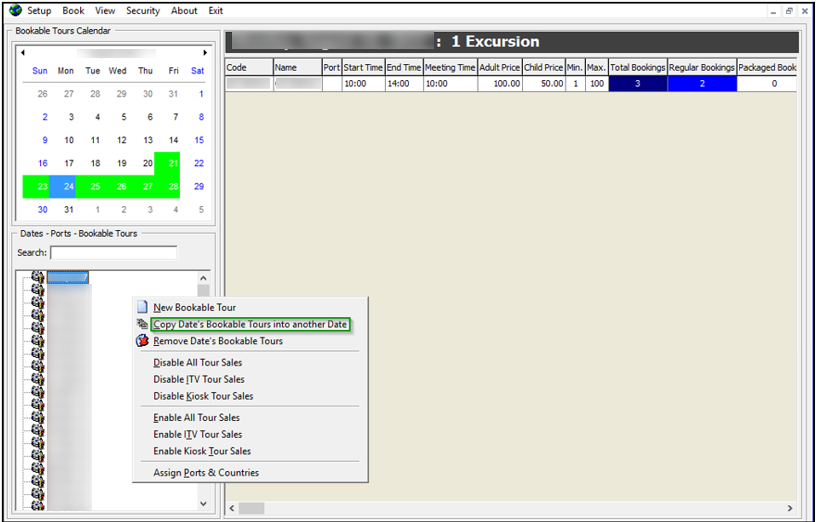816x522 pixels.
Task: Sort by the Code column header
Action: coord(249,68)
